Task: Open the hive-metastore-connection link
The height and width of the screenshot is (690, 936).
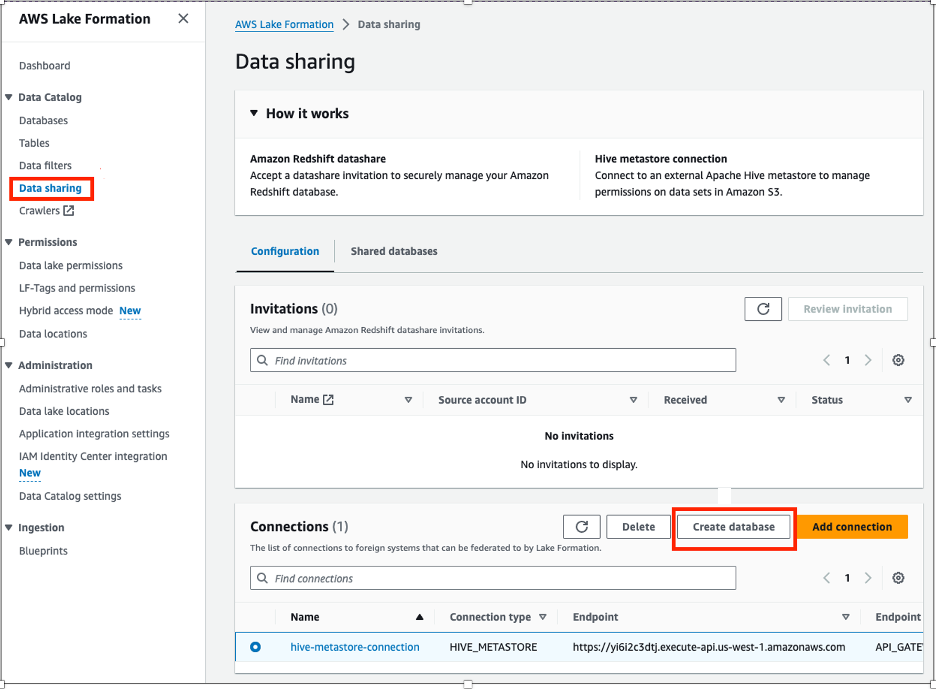Action: 355,647
